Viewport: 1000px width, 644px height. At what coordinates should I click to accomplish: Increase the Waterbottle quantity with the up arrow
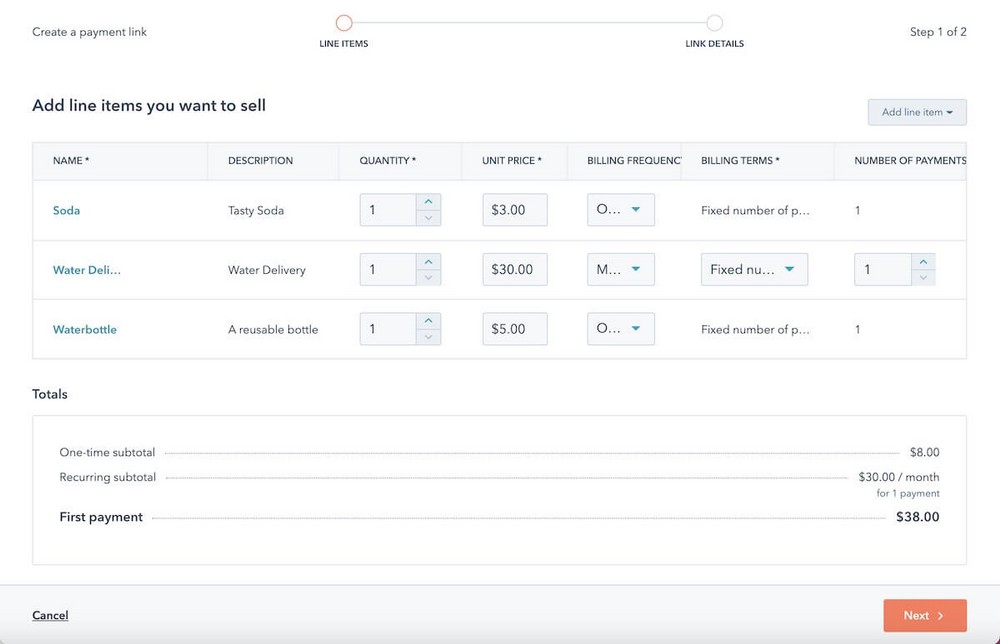click(429, 321)
